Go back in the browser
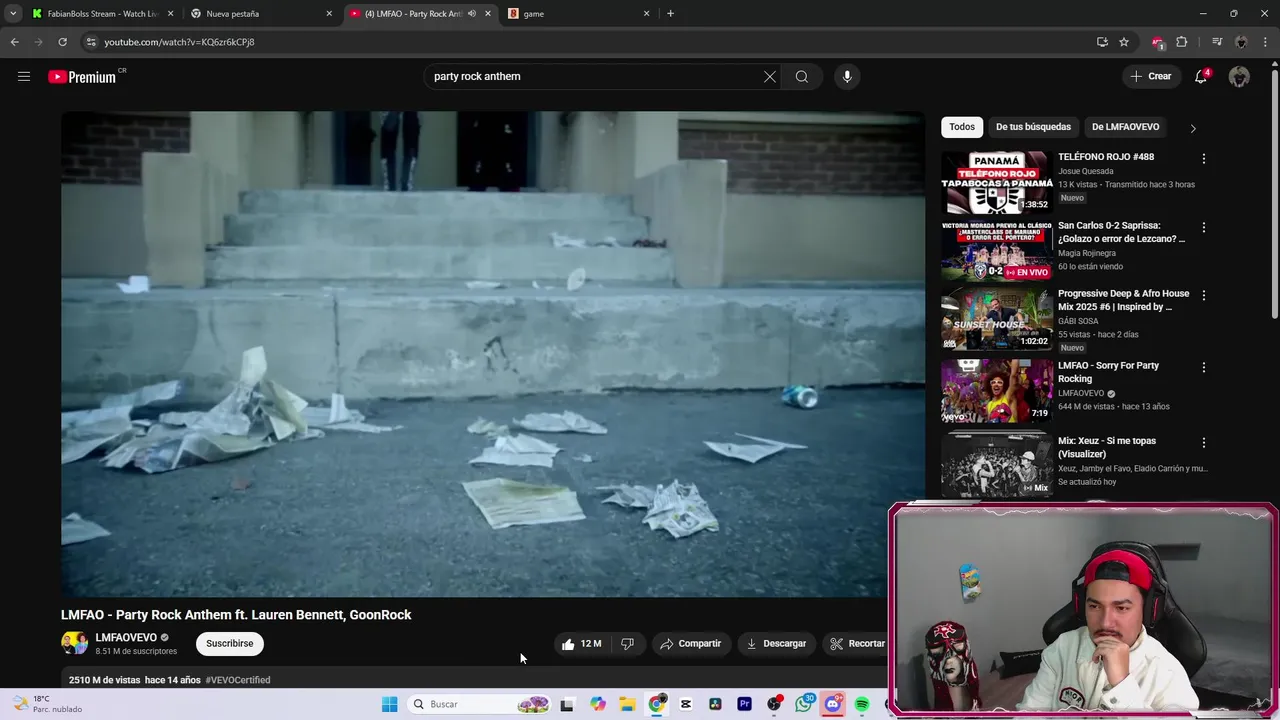 pos(14,42)
